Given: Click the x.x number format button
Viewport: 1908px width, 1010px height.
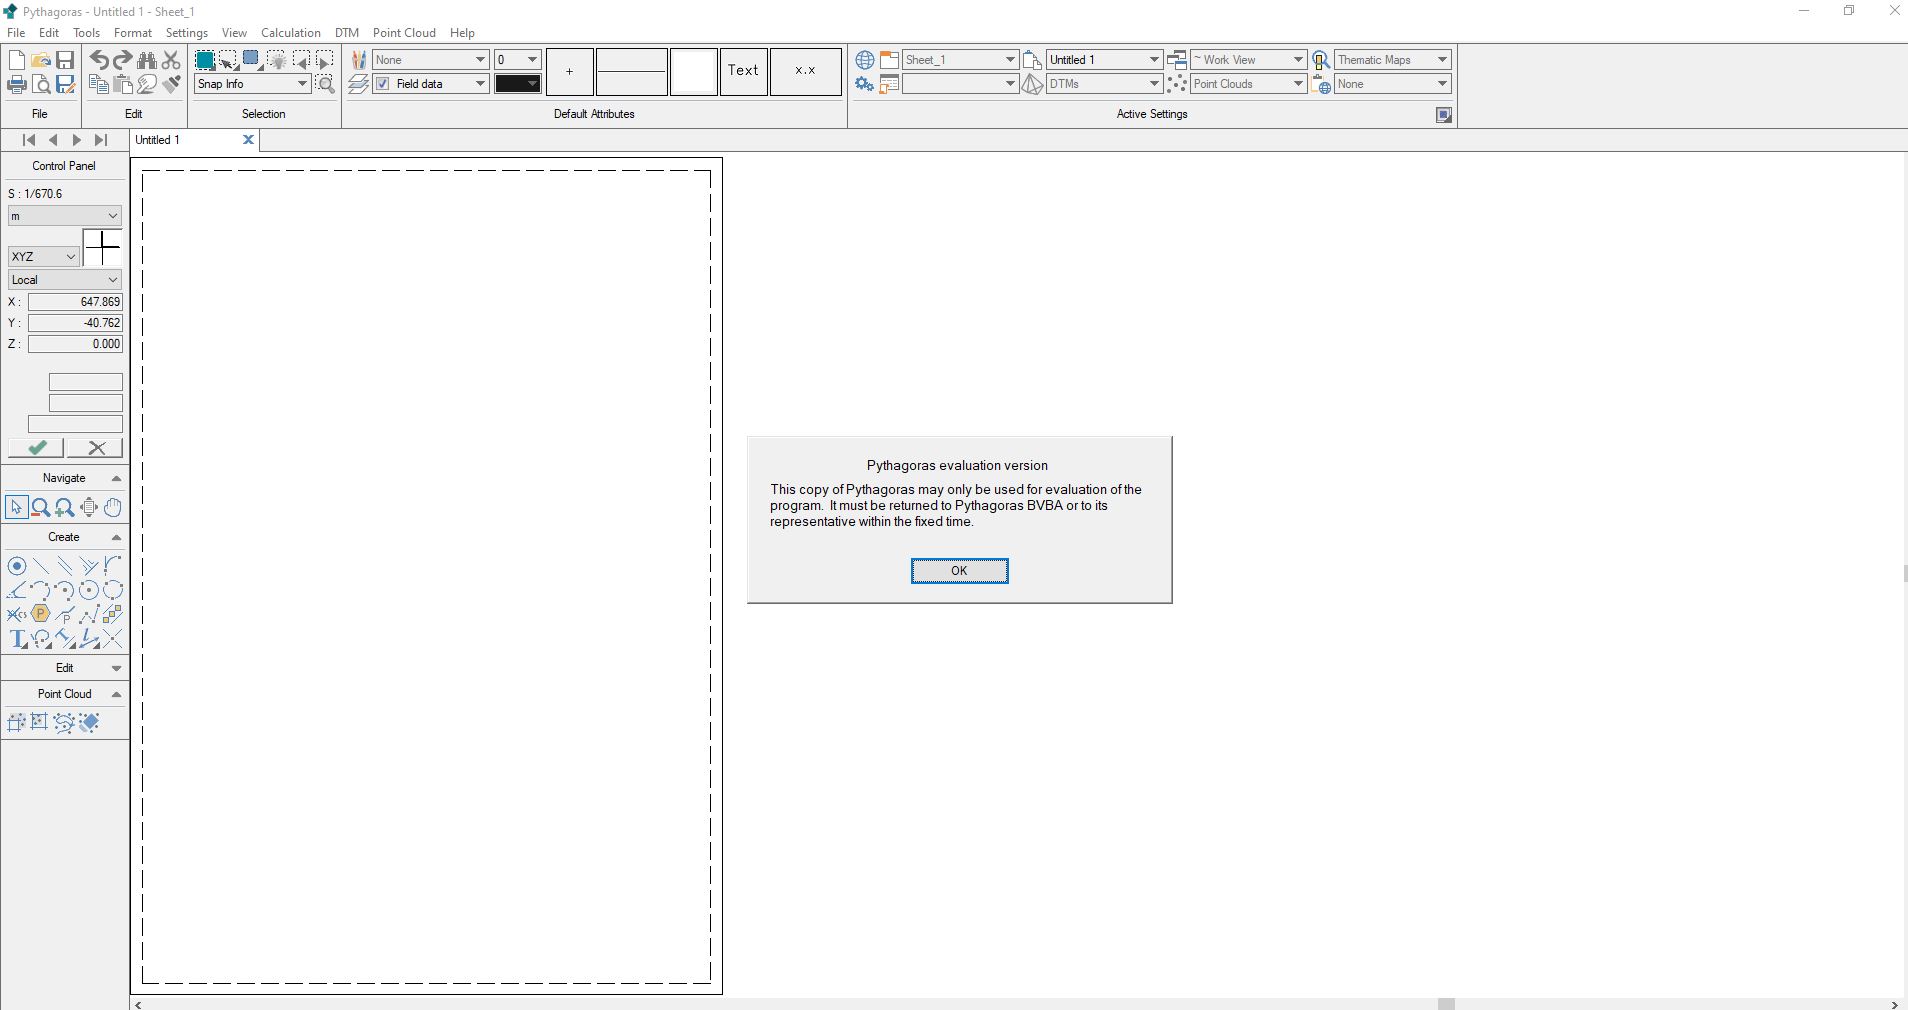Looking at the screenshot, I should (805, 71).
